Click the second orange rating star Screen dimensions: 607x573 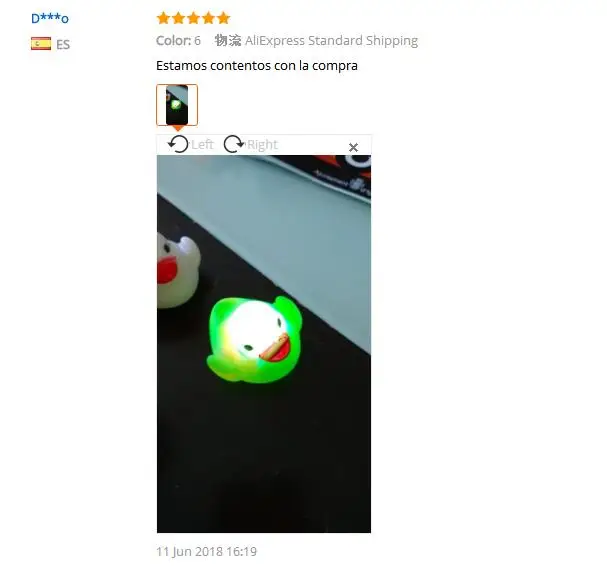(x=178, y=18)
